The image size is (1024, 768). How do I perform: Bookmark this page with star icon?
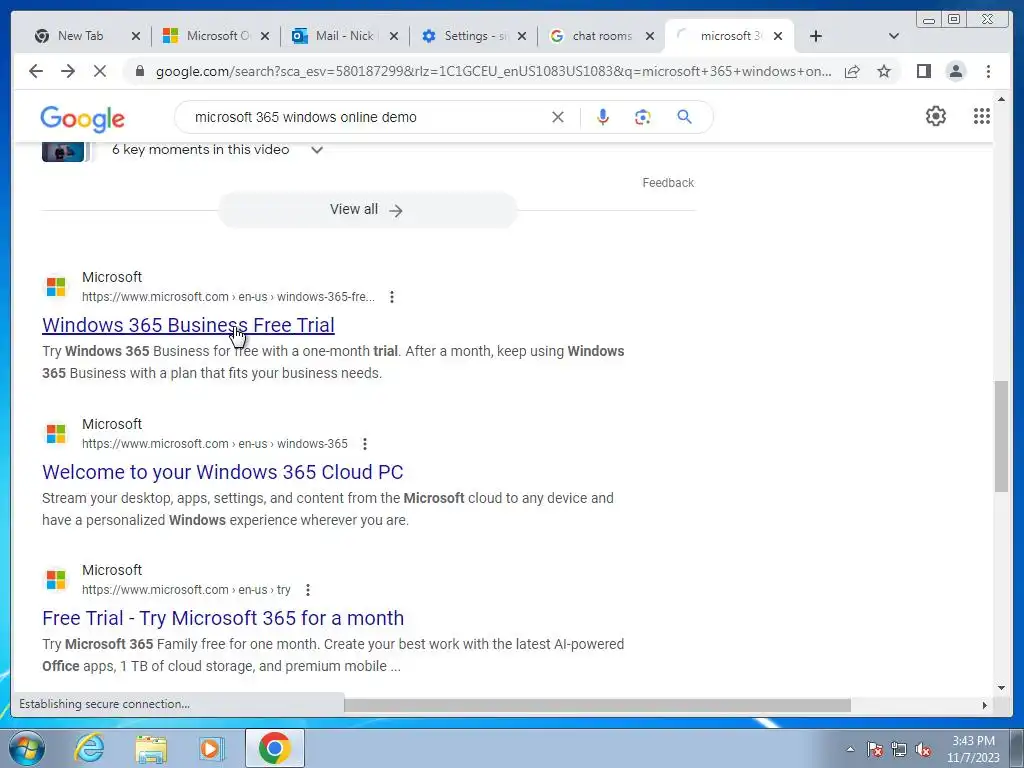tap(884, 71)
